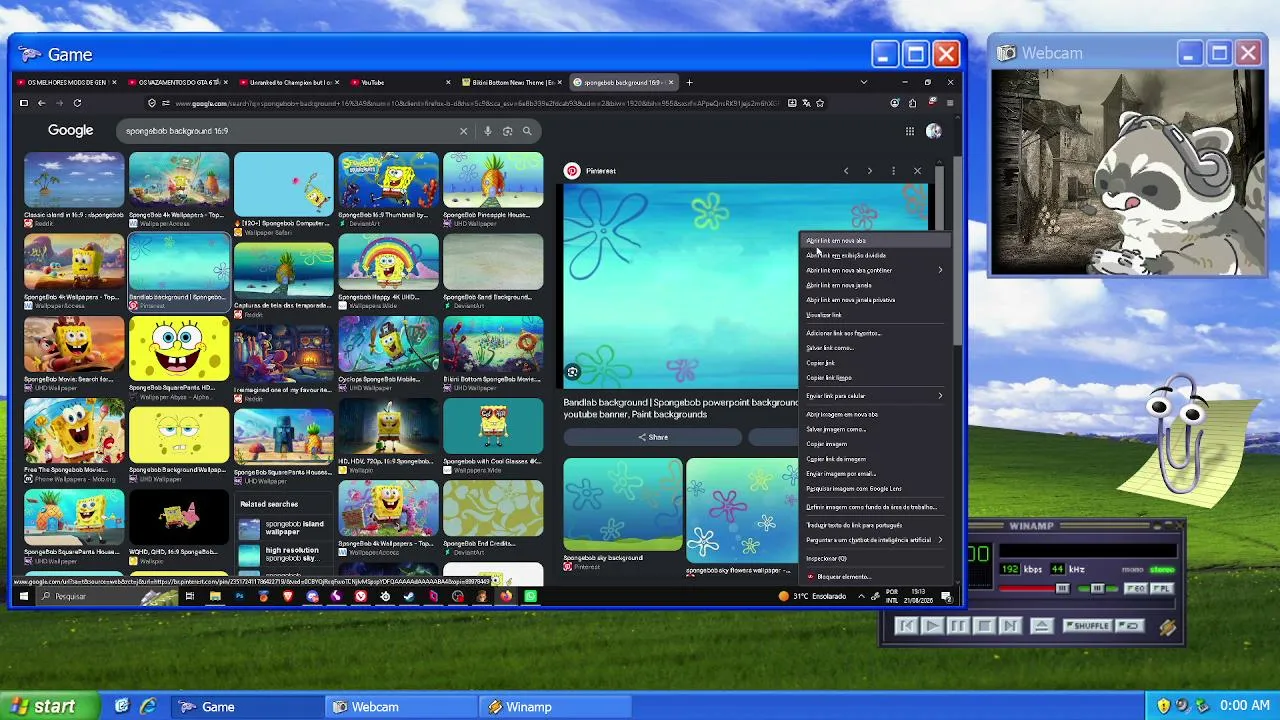Click the Google logo

(x=70, y=131)
